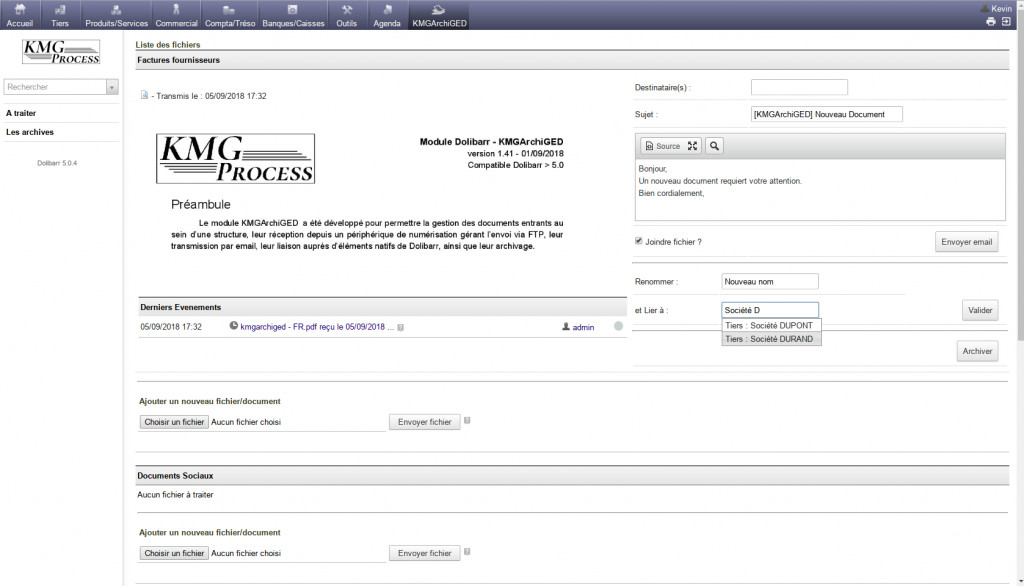This screenshot has width=1024, height=586.
Task: Click the magnifier icon in the editor toolbar
Action: [714, 146]
